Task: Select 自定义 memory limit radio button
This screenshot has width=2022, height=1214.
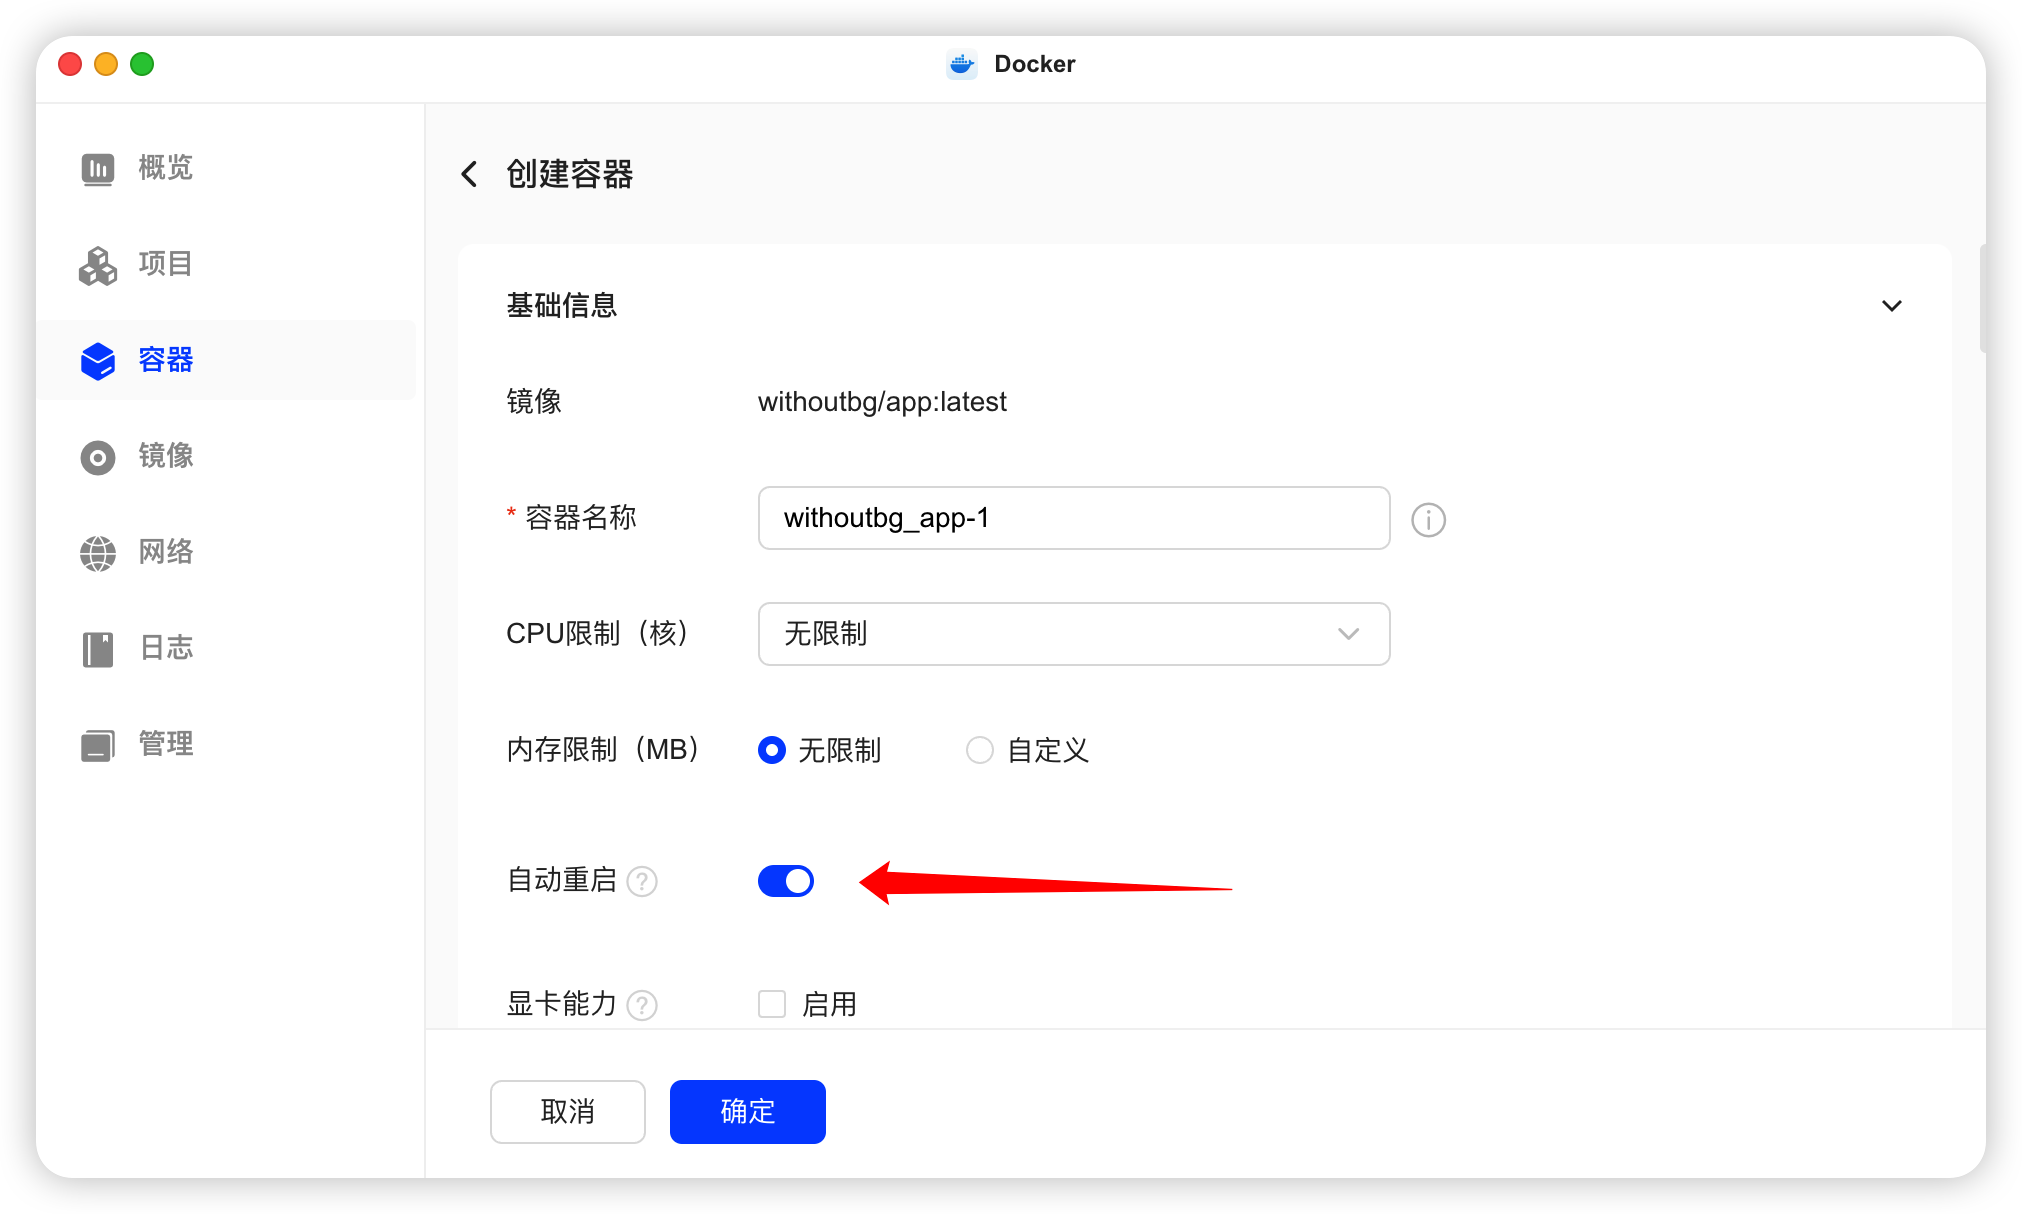Action: click(980, 750)
